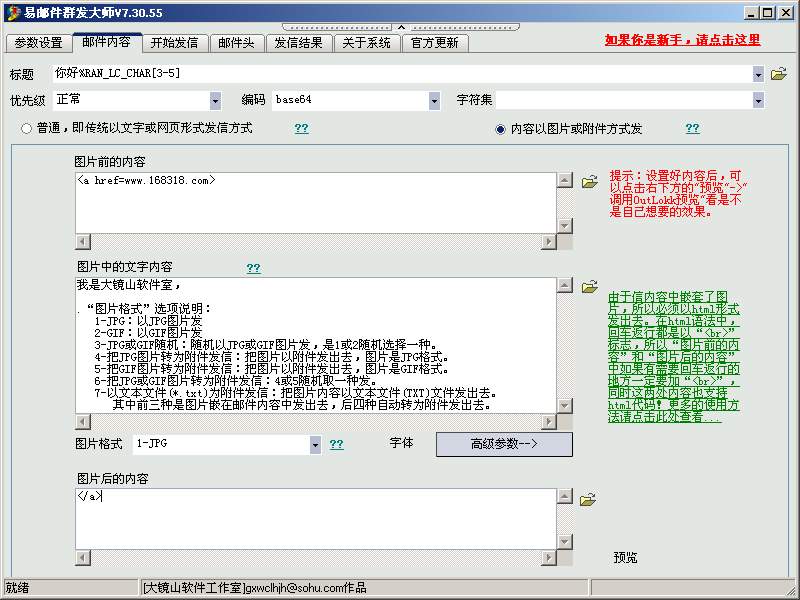Click the app icon in the title bar
The width and height of the screenshot is (800, 600).
[12, 12]
